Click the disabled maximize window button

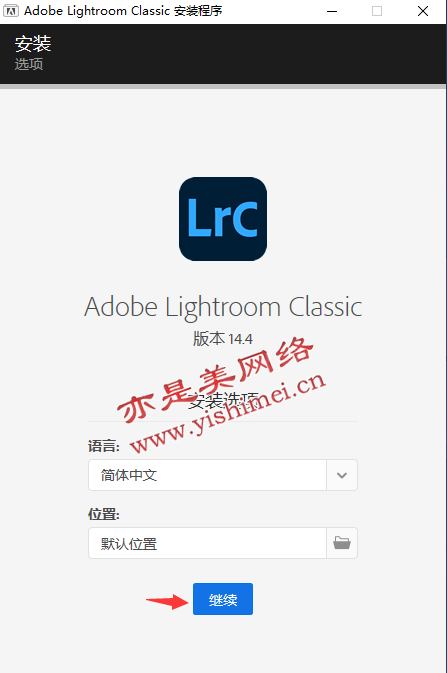tap(377, 11)
